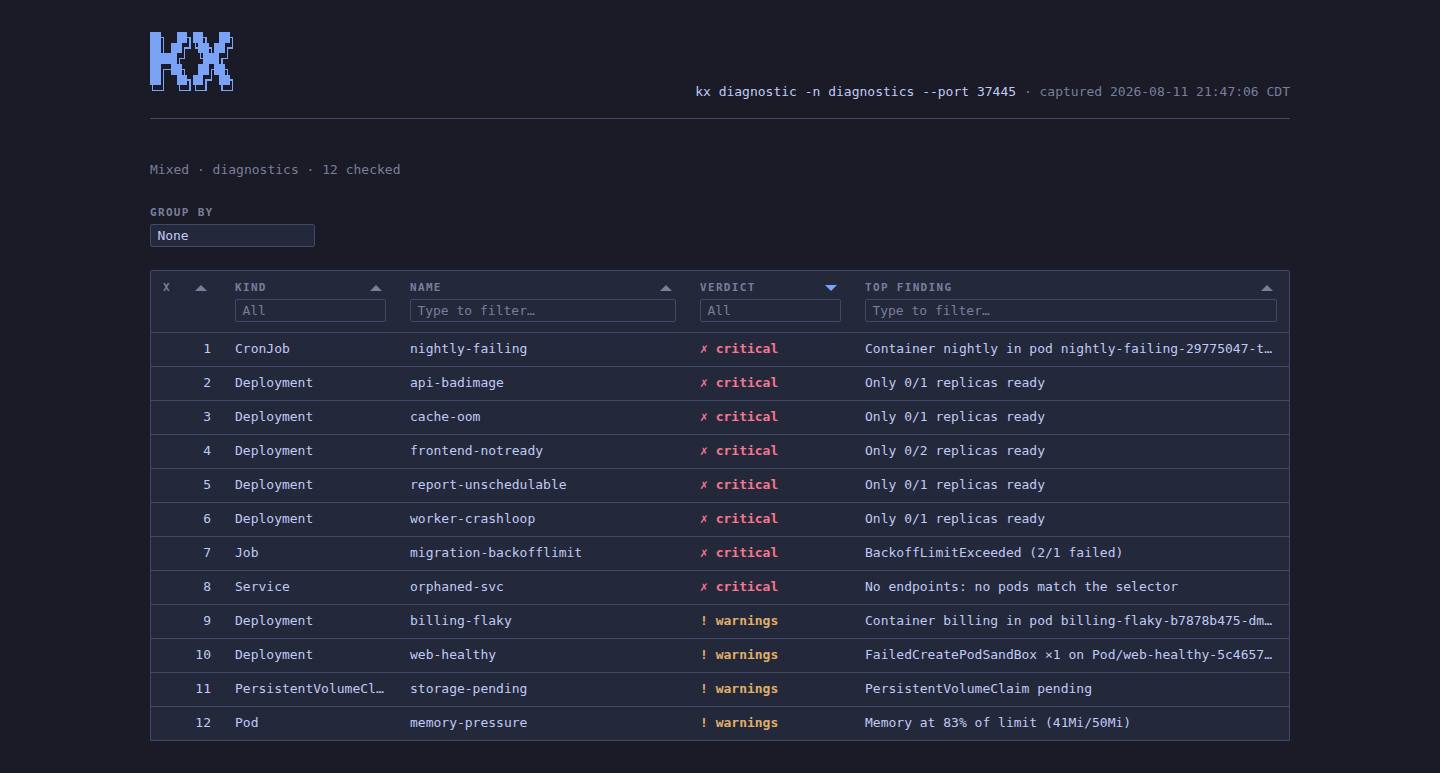Click the KIND column header label
Viewport: 1440px width, 773px height.
250,287
